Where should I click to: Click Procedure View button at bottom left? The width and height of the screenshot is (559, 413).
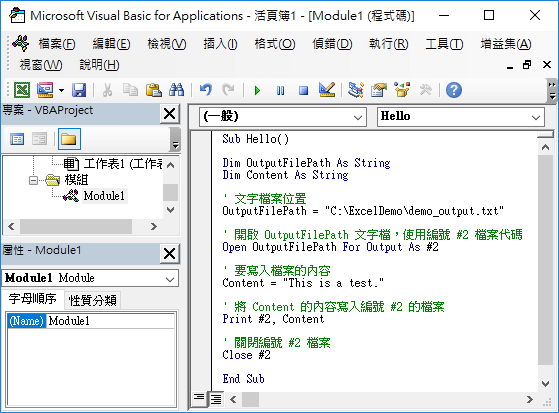pyautogui.click(x=199, y=399)
